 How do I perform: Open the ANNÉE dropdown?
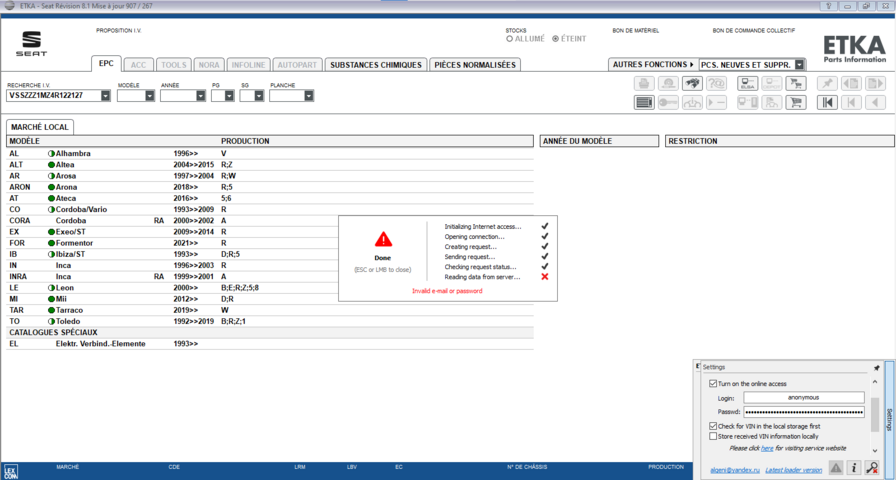(201, 96)
